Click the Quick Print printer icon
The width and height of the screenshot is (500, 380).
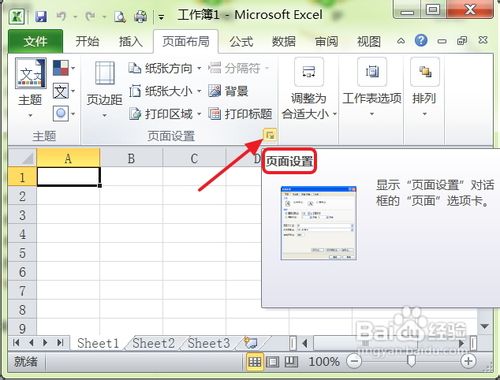coord(140,16)
